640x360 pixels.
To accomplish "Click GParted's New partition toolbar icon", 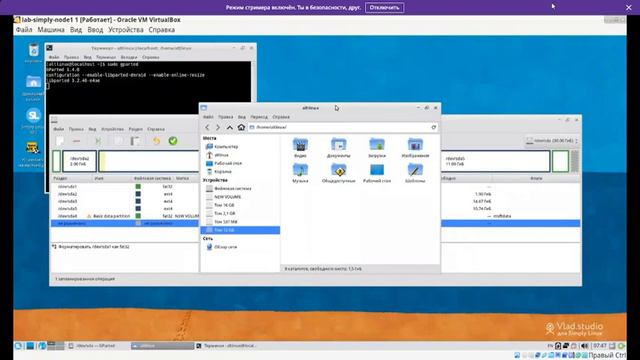I will (60, 141).
